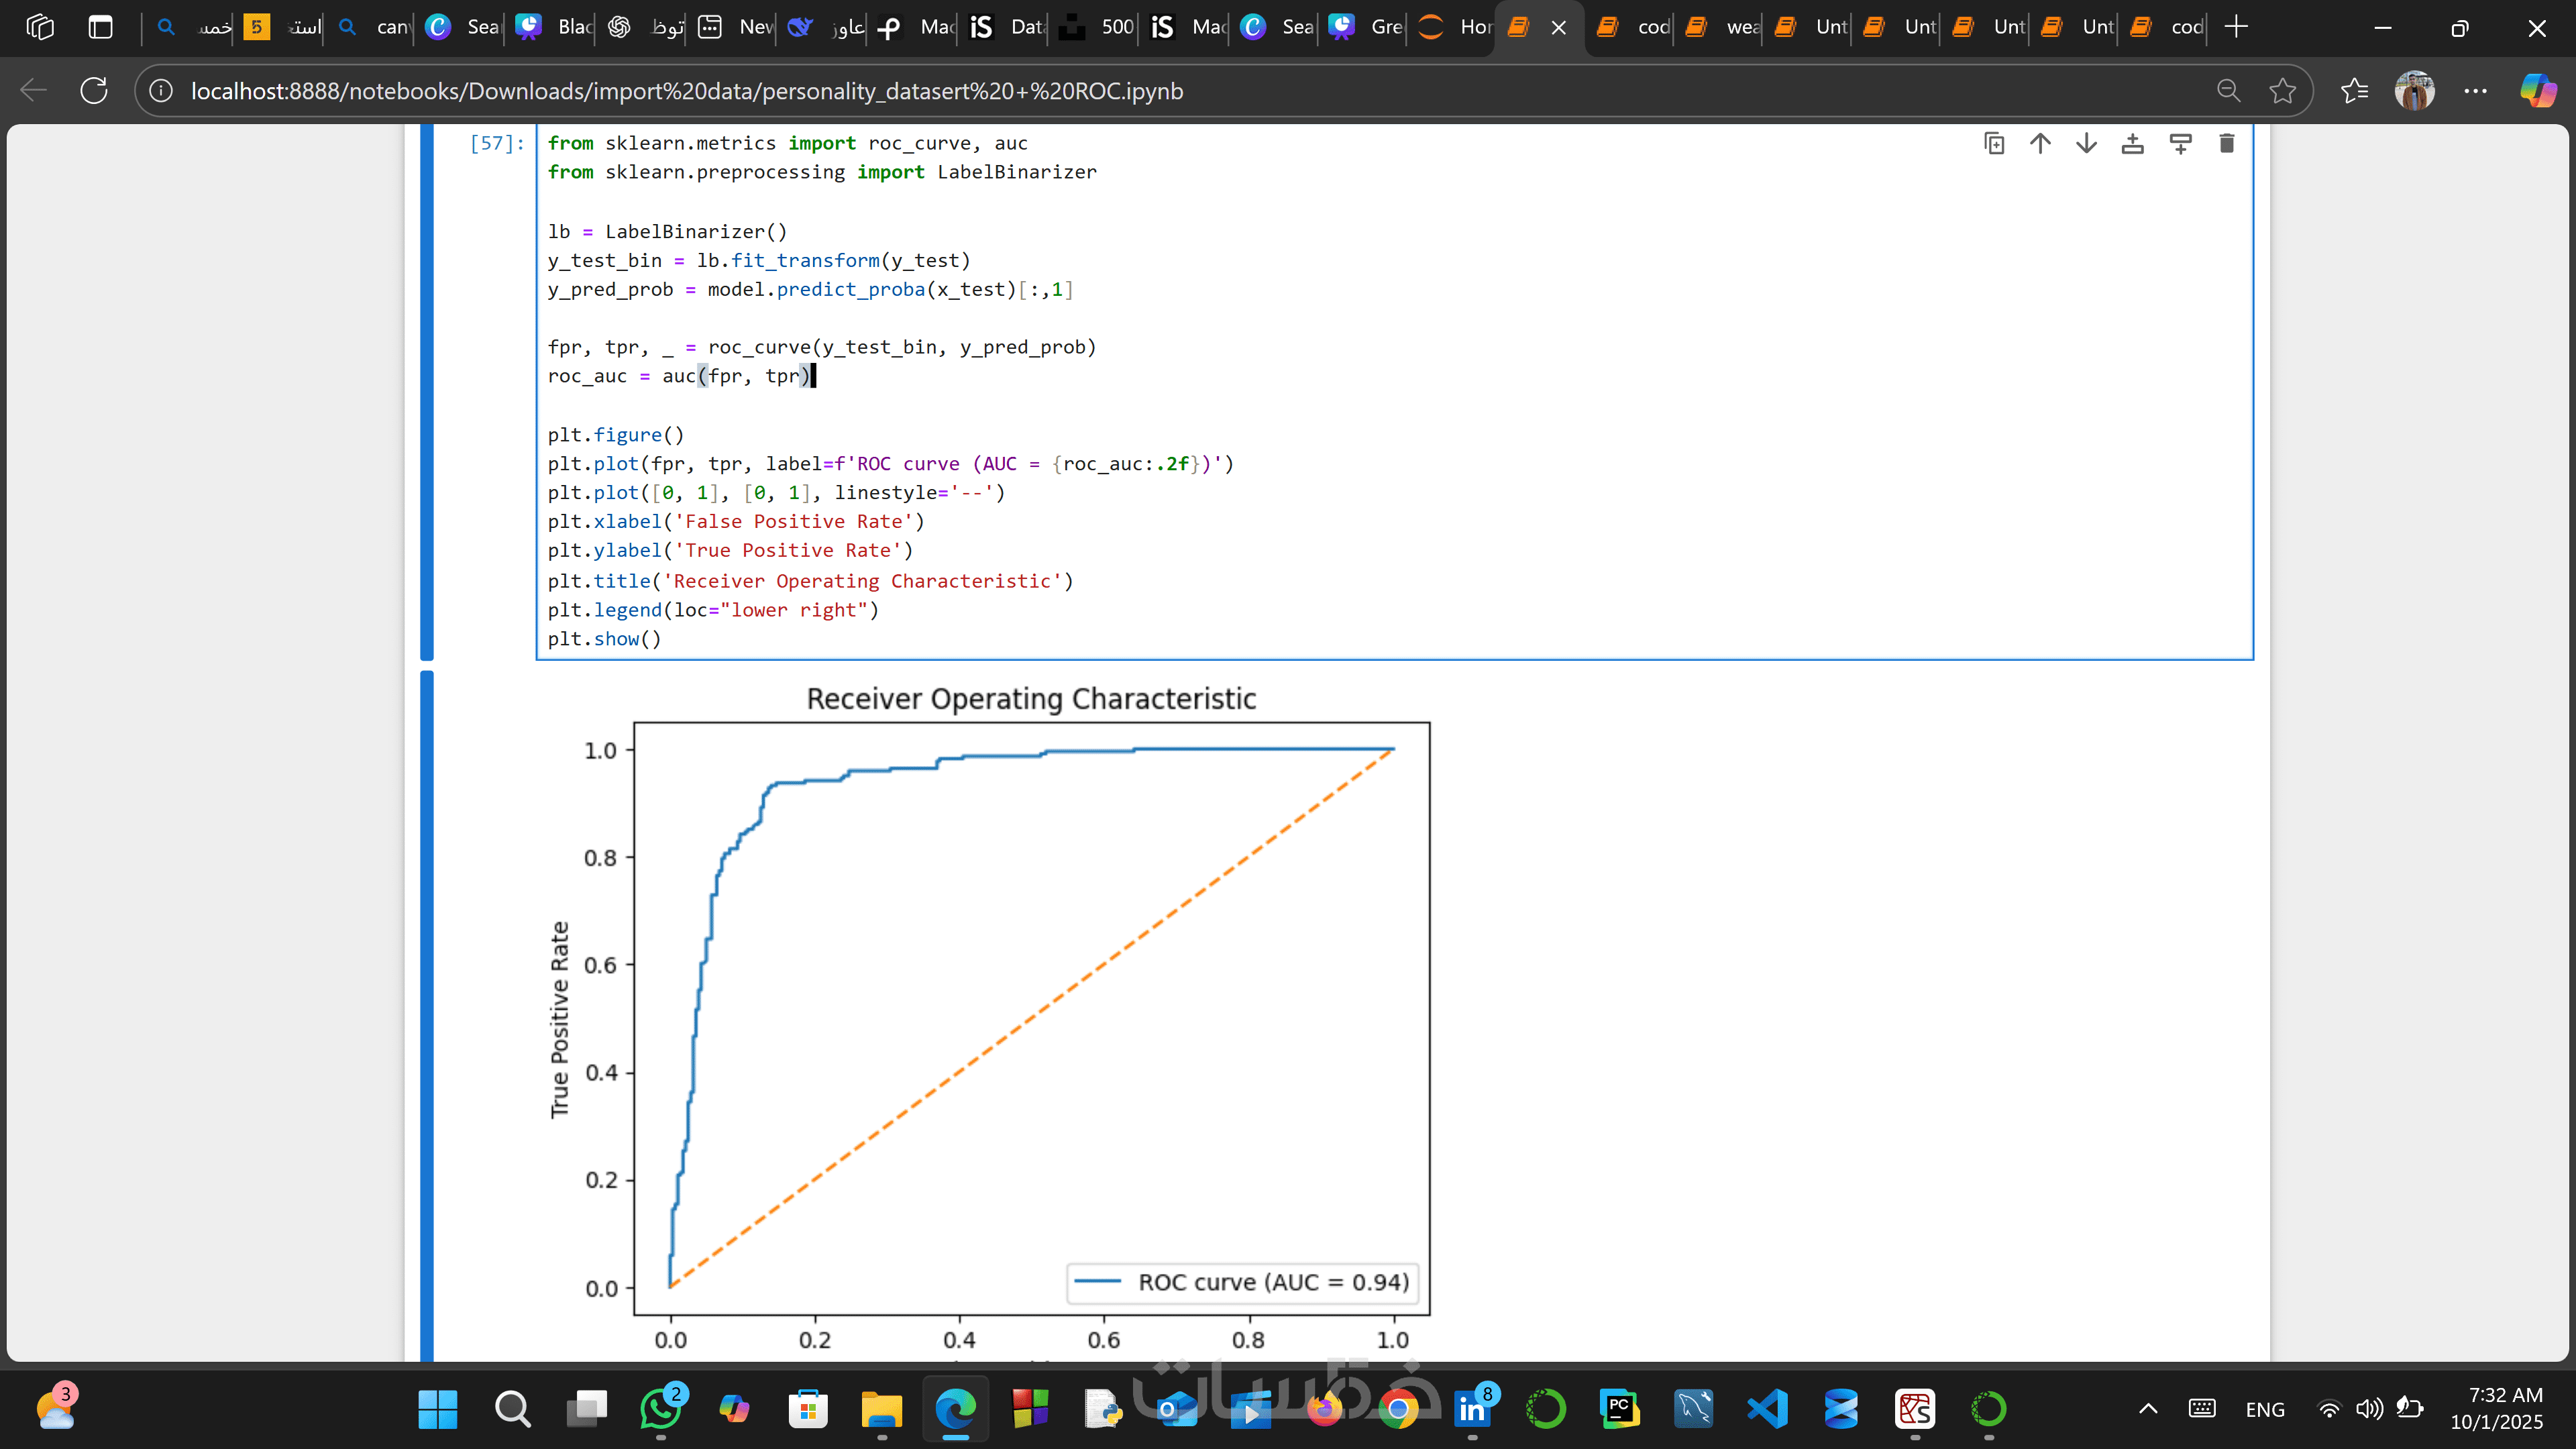Viewport: 2576px width, 1449px height.
Task: Insert a cell below icon
Action: click(x=2180, y=144)
